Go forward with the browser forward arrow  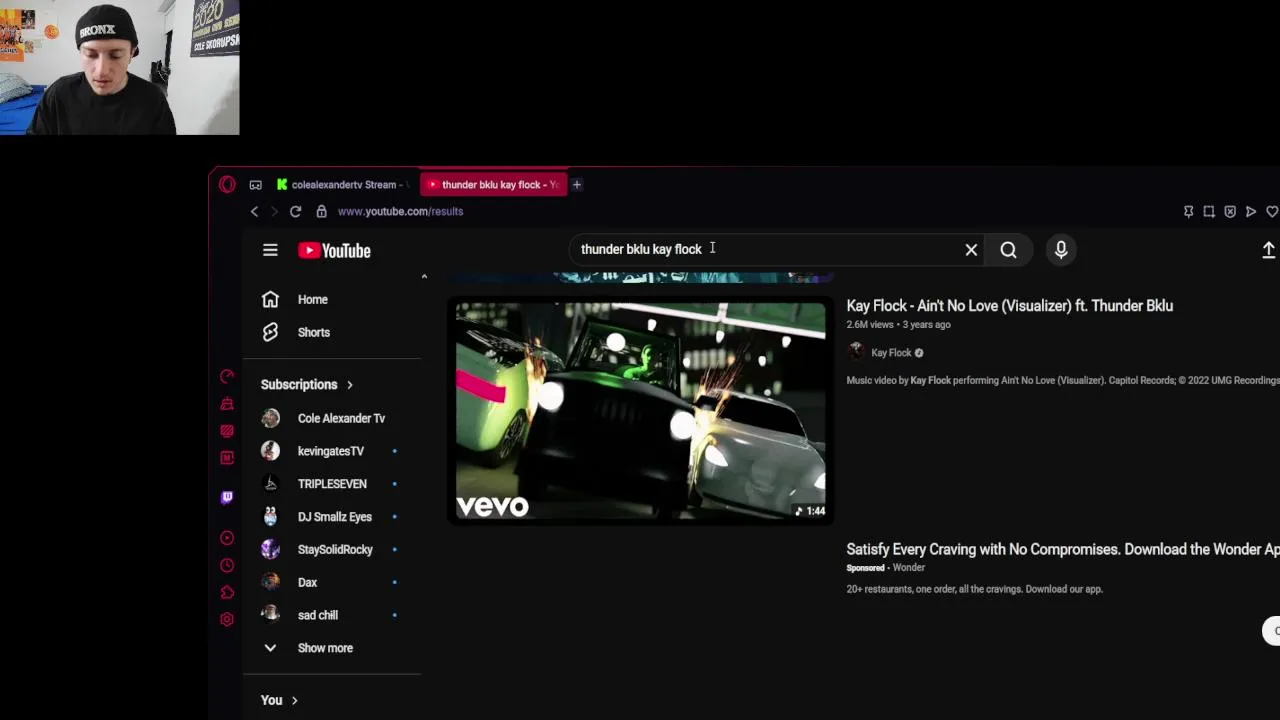tap(274, 211)
